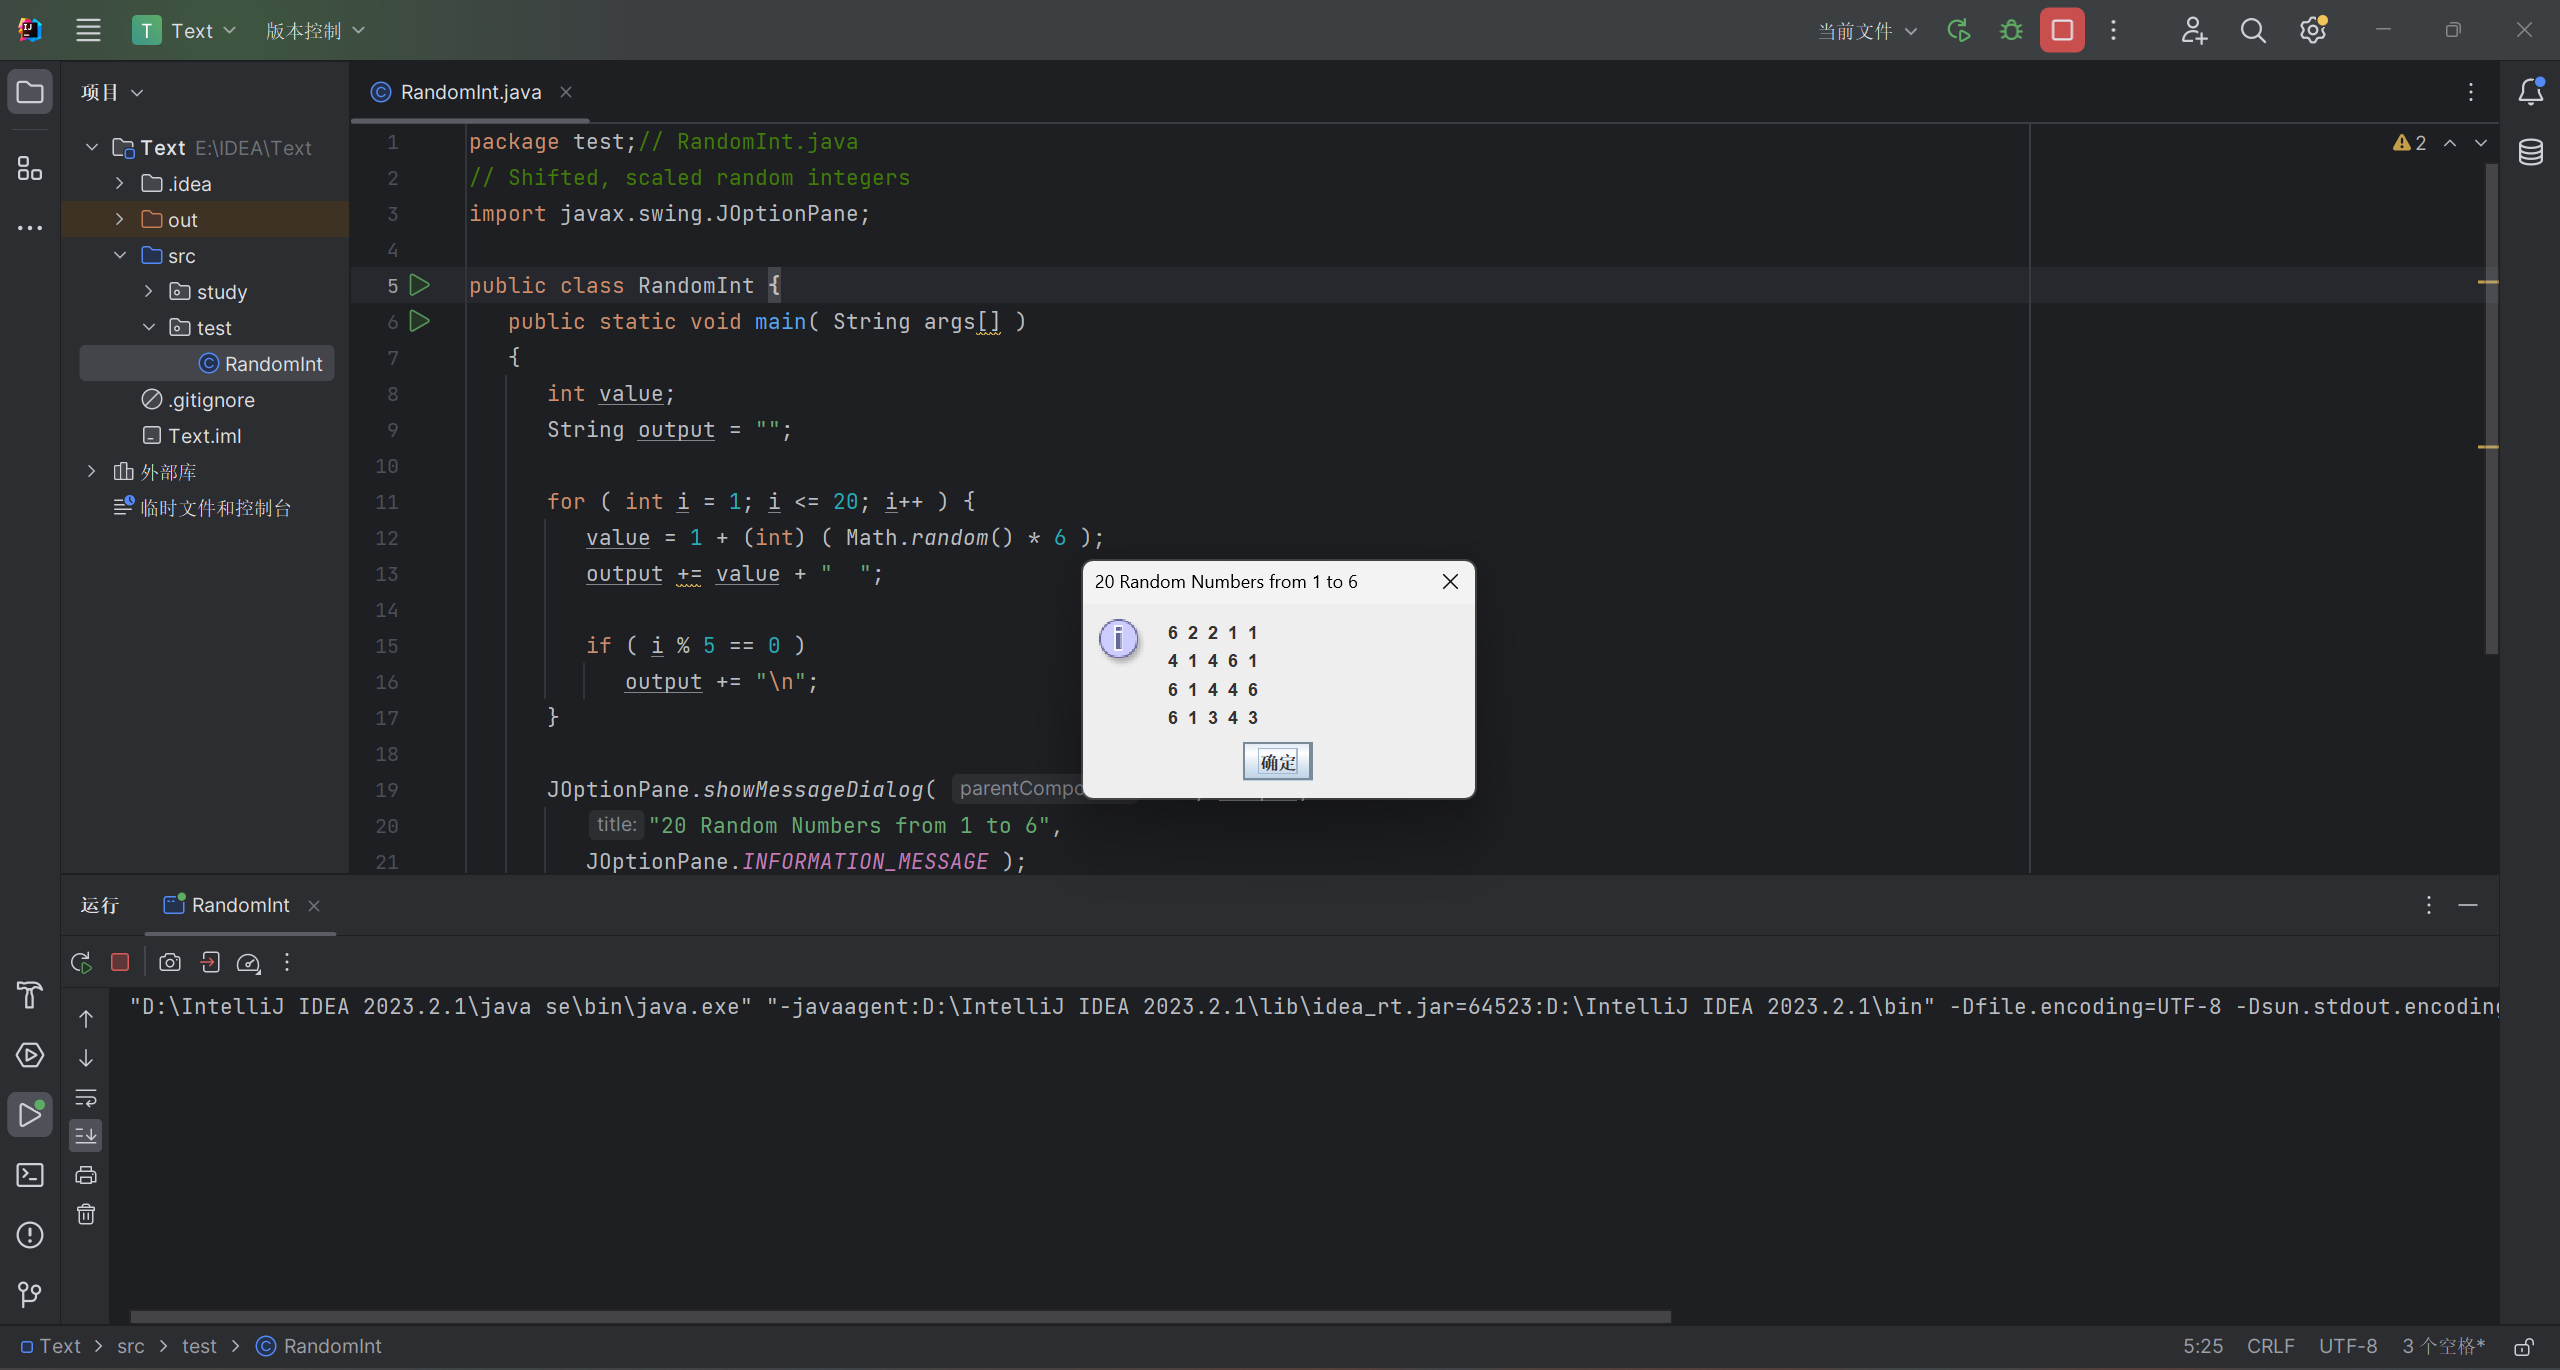Select the RandomInt.java editor tab

[x=470, y=92]
